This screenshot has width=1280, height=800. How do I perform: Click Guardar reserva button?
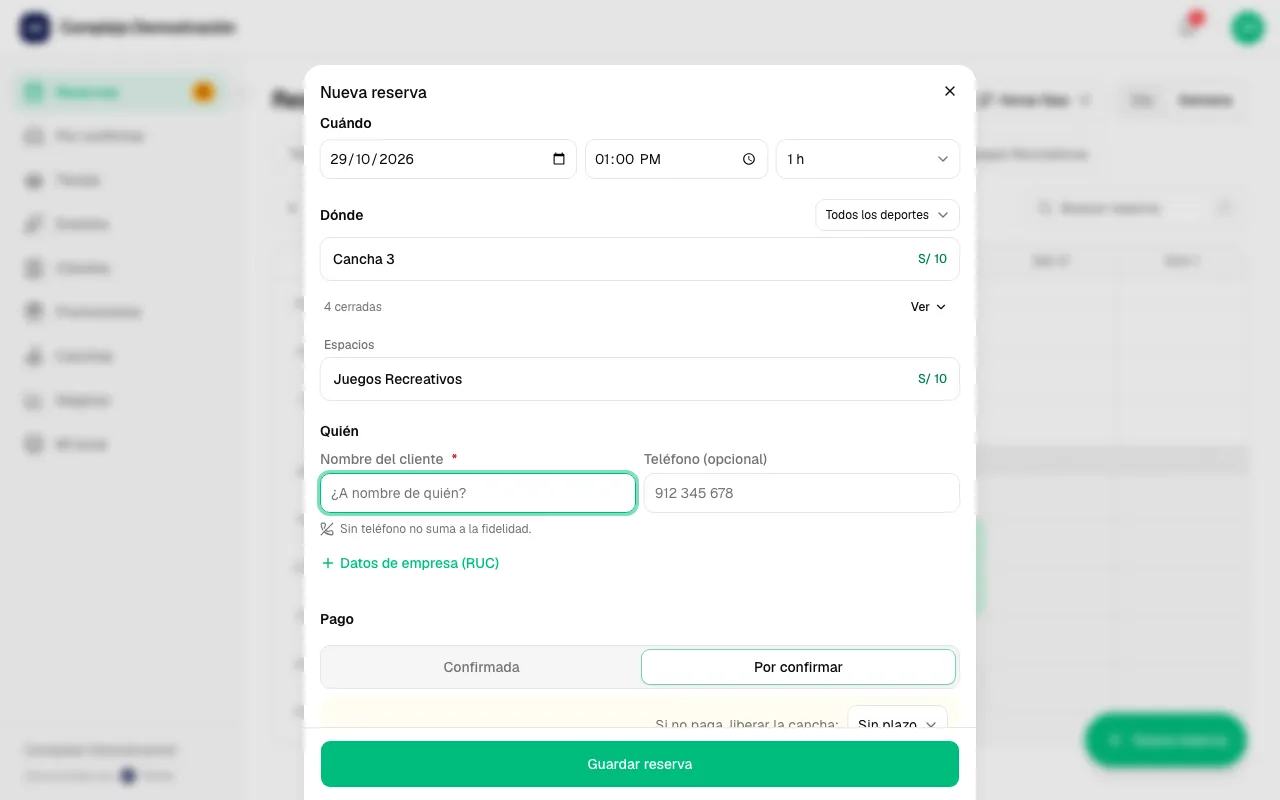640,764
